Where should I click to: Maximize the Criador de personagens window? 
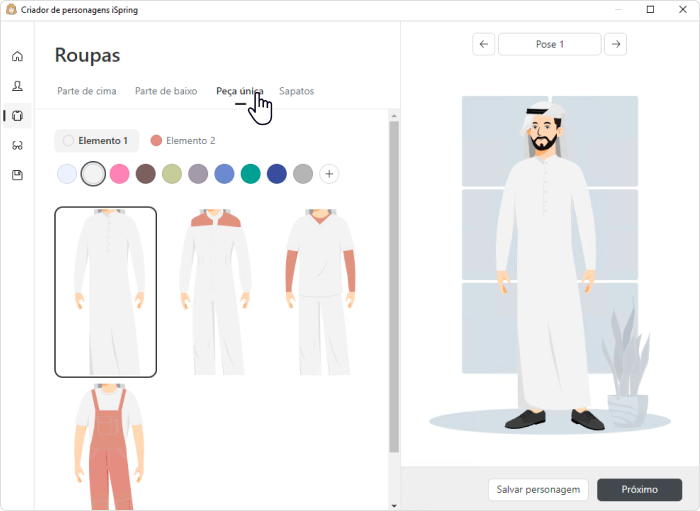click(x=650, y=9)
